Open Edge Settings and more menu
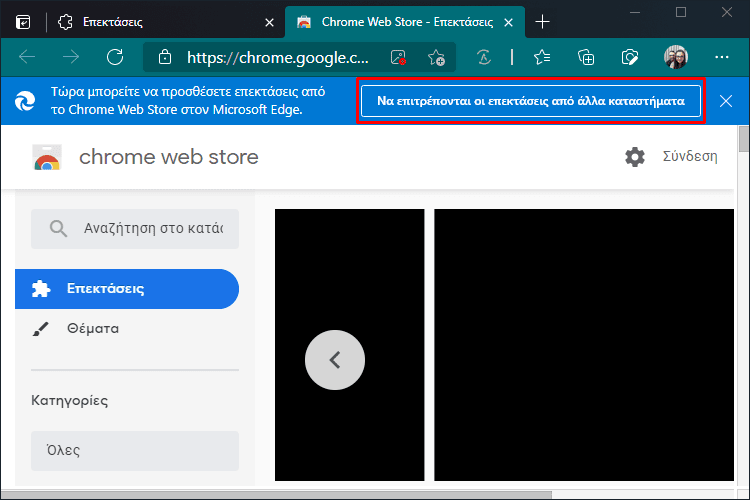Screen dimensions: 750x500 click(721, 57)
